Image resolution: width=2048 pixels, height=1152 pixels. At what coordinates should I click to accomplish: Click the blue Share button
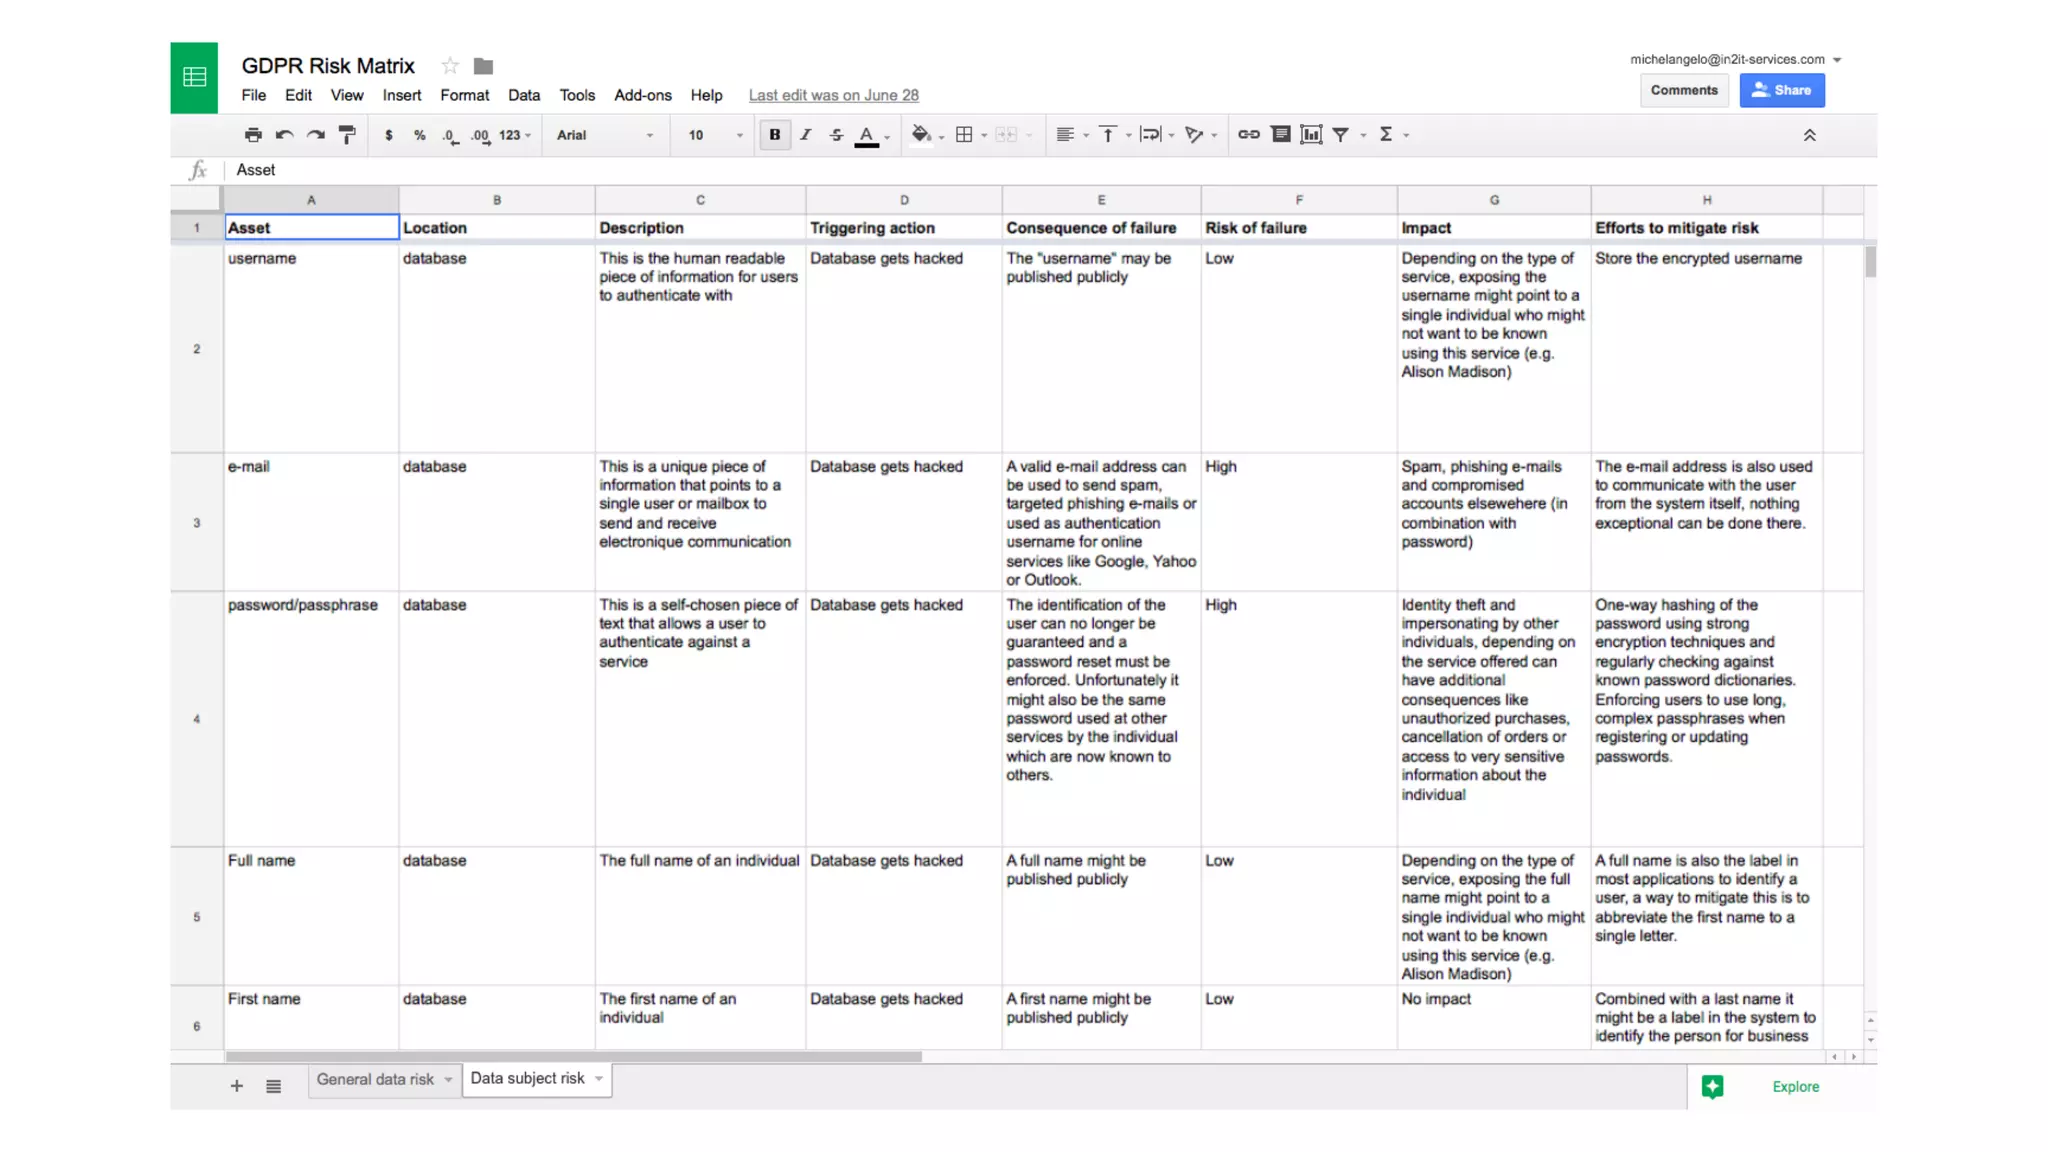pyautogui.click(x=1781, y=90)
